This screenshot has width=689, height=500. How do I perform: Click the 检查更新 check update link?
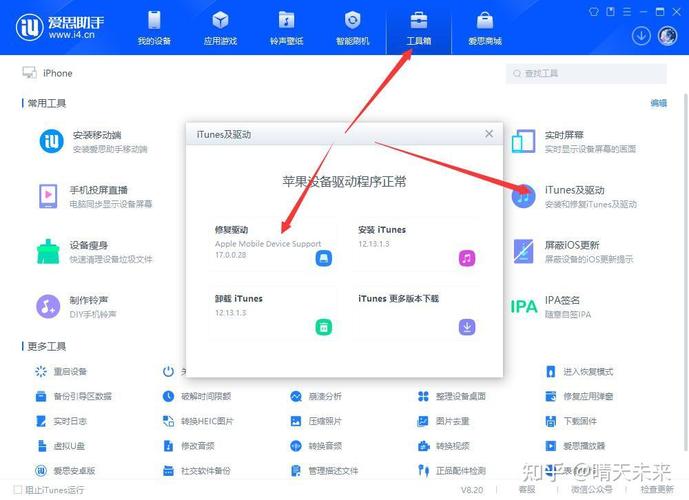(657, 489)
